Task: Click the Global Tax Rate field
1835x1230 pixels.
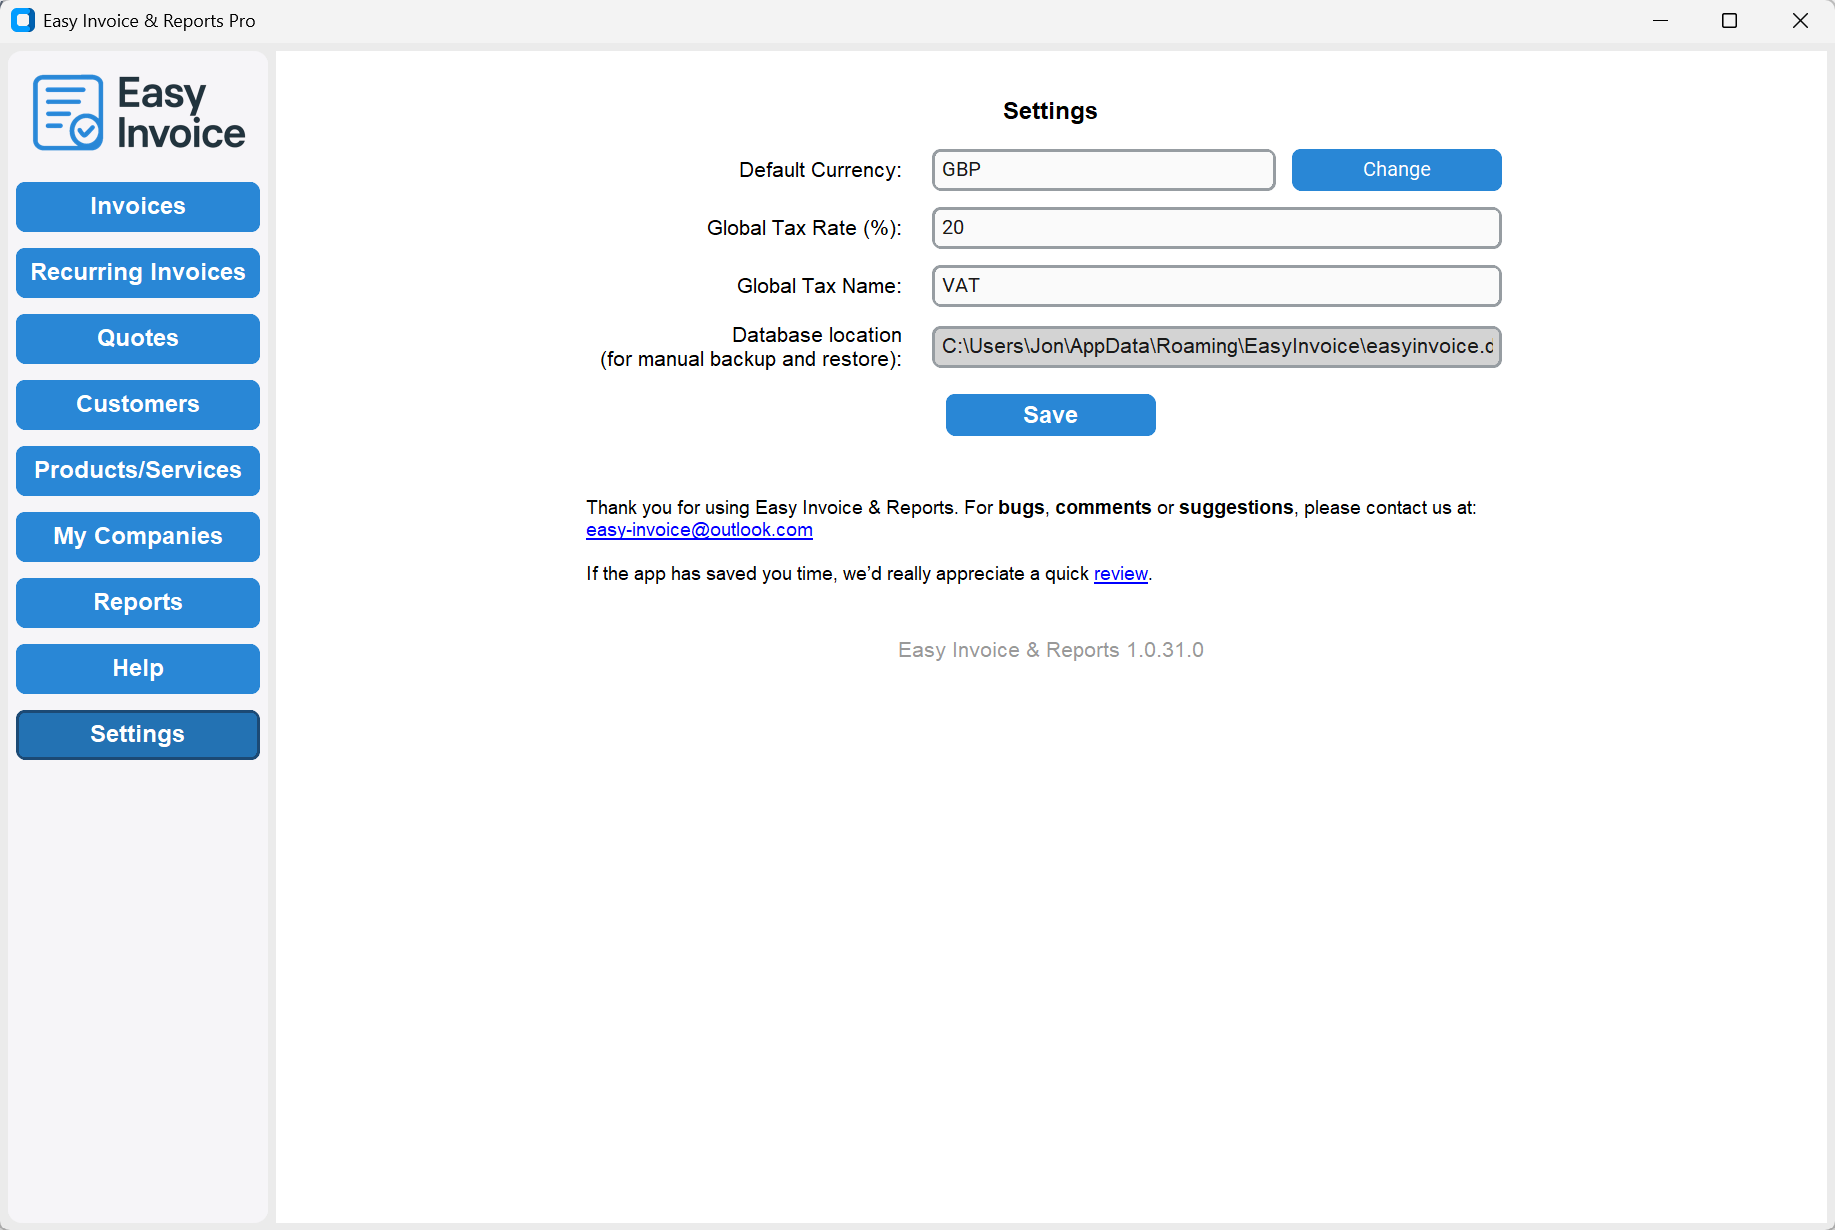Action: coord(1216,228)
